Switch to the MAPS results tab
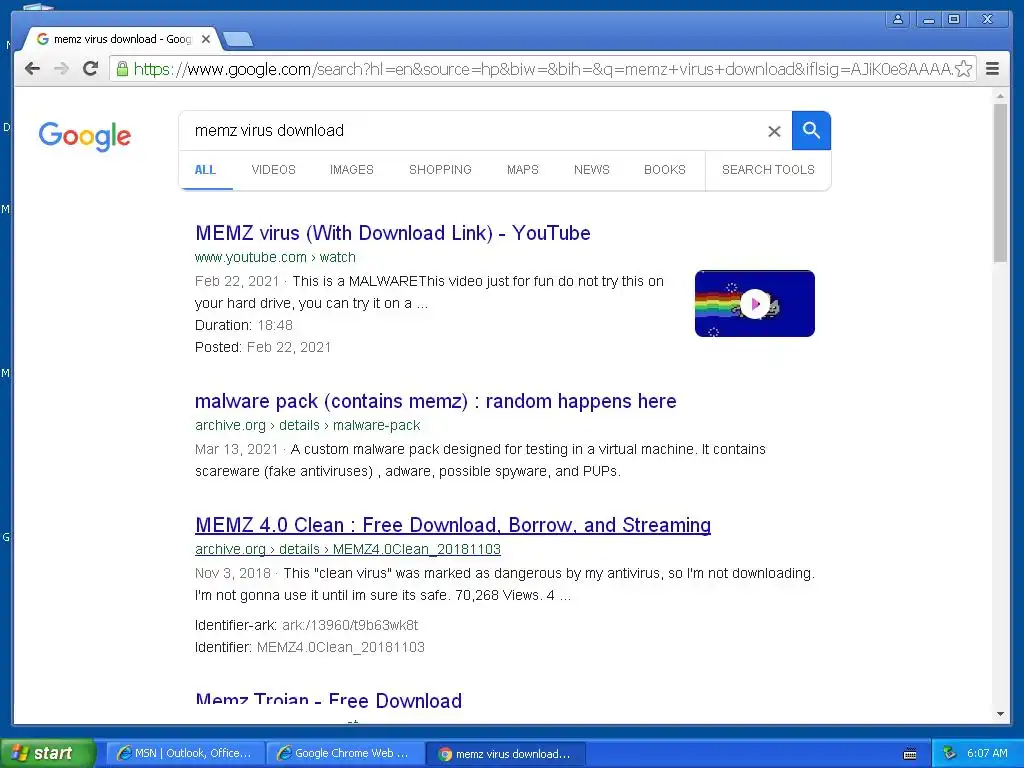This screenshot has height=768, width=1024. pos(522,170)
